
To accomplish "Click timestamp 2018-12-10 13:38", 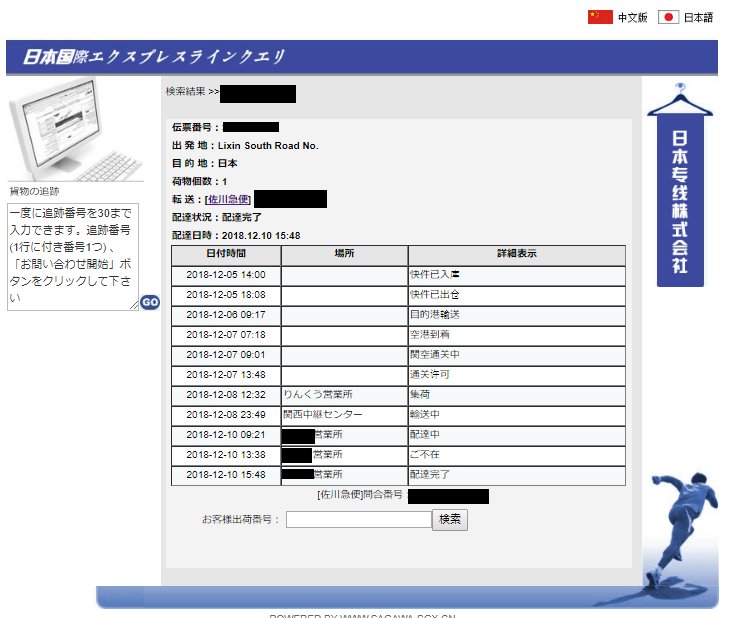I will point(226,455).
